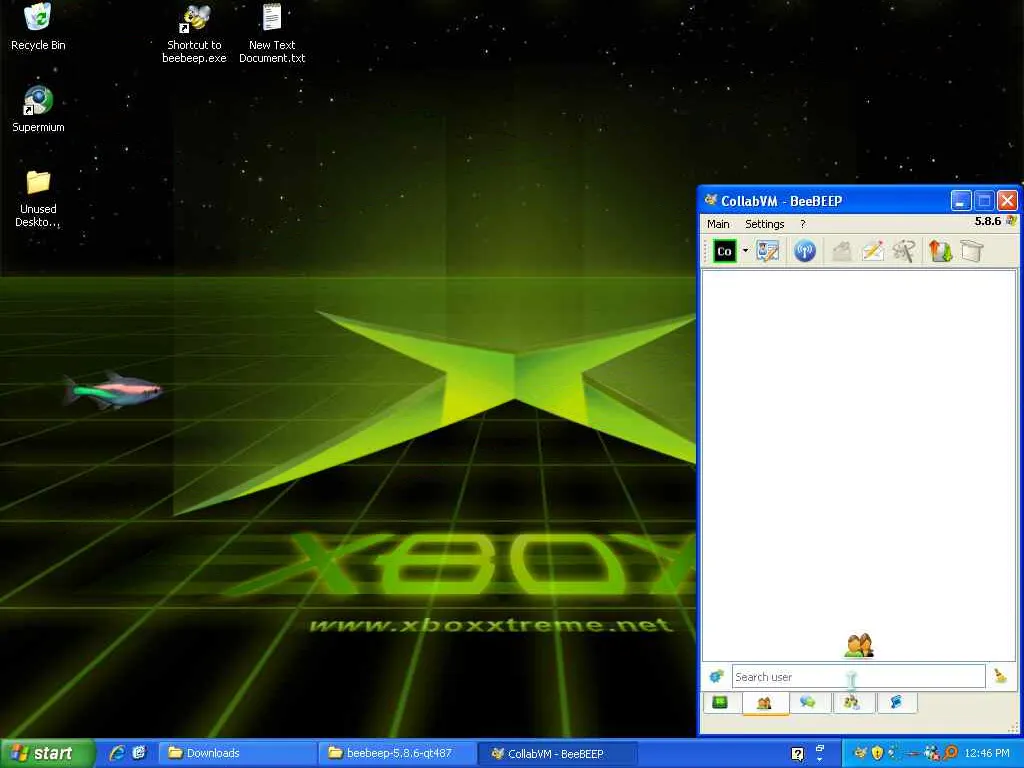Click the fish image on the desktop

point(112,391)
